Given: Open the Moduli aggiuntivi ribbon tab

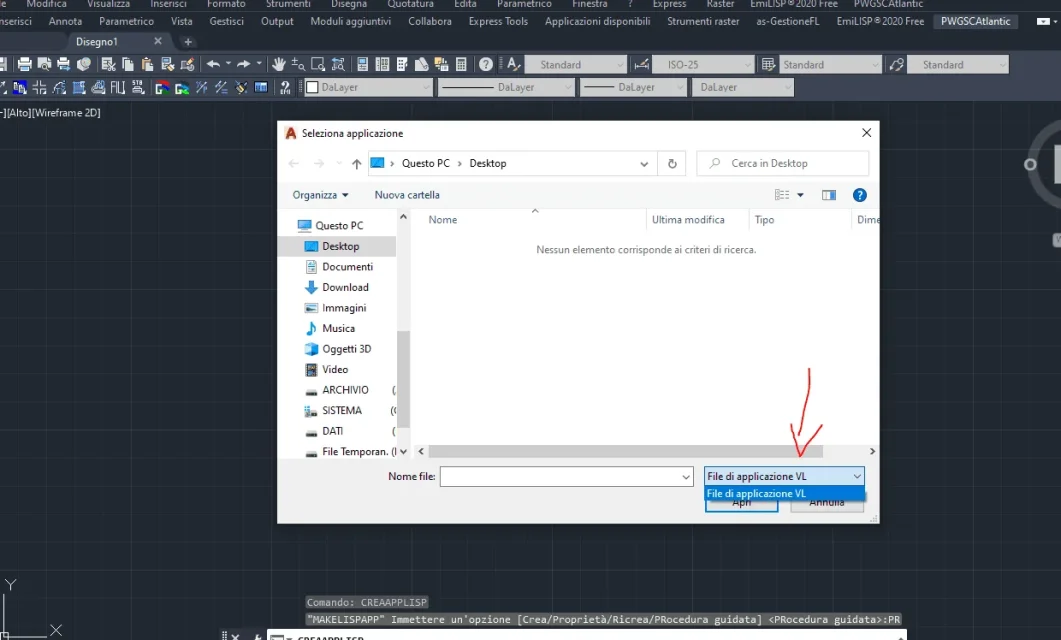Looking at the screenshot, I should [x=351, y=22].
